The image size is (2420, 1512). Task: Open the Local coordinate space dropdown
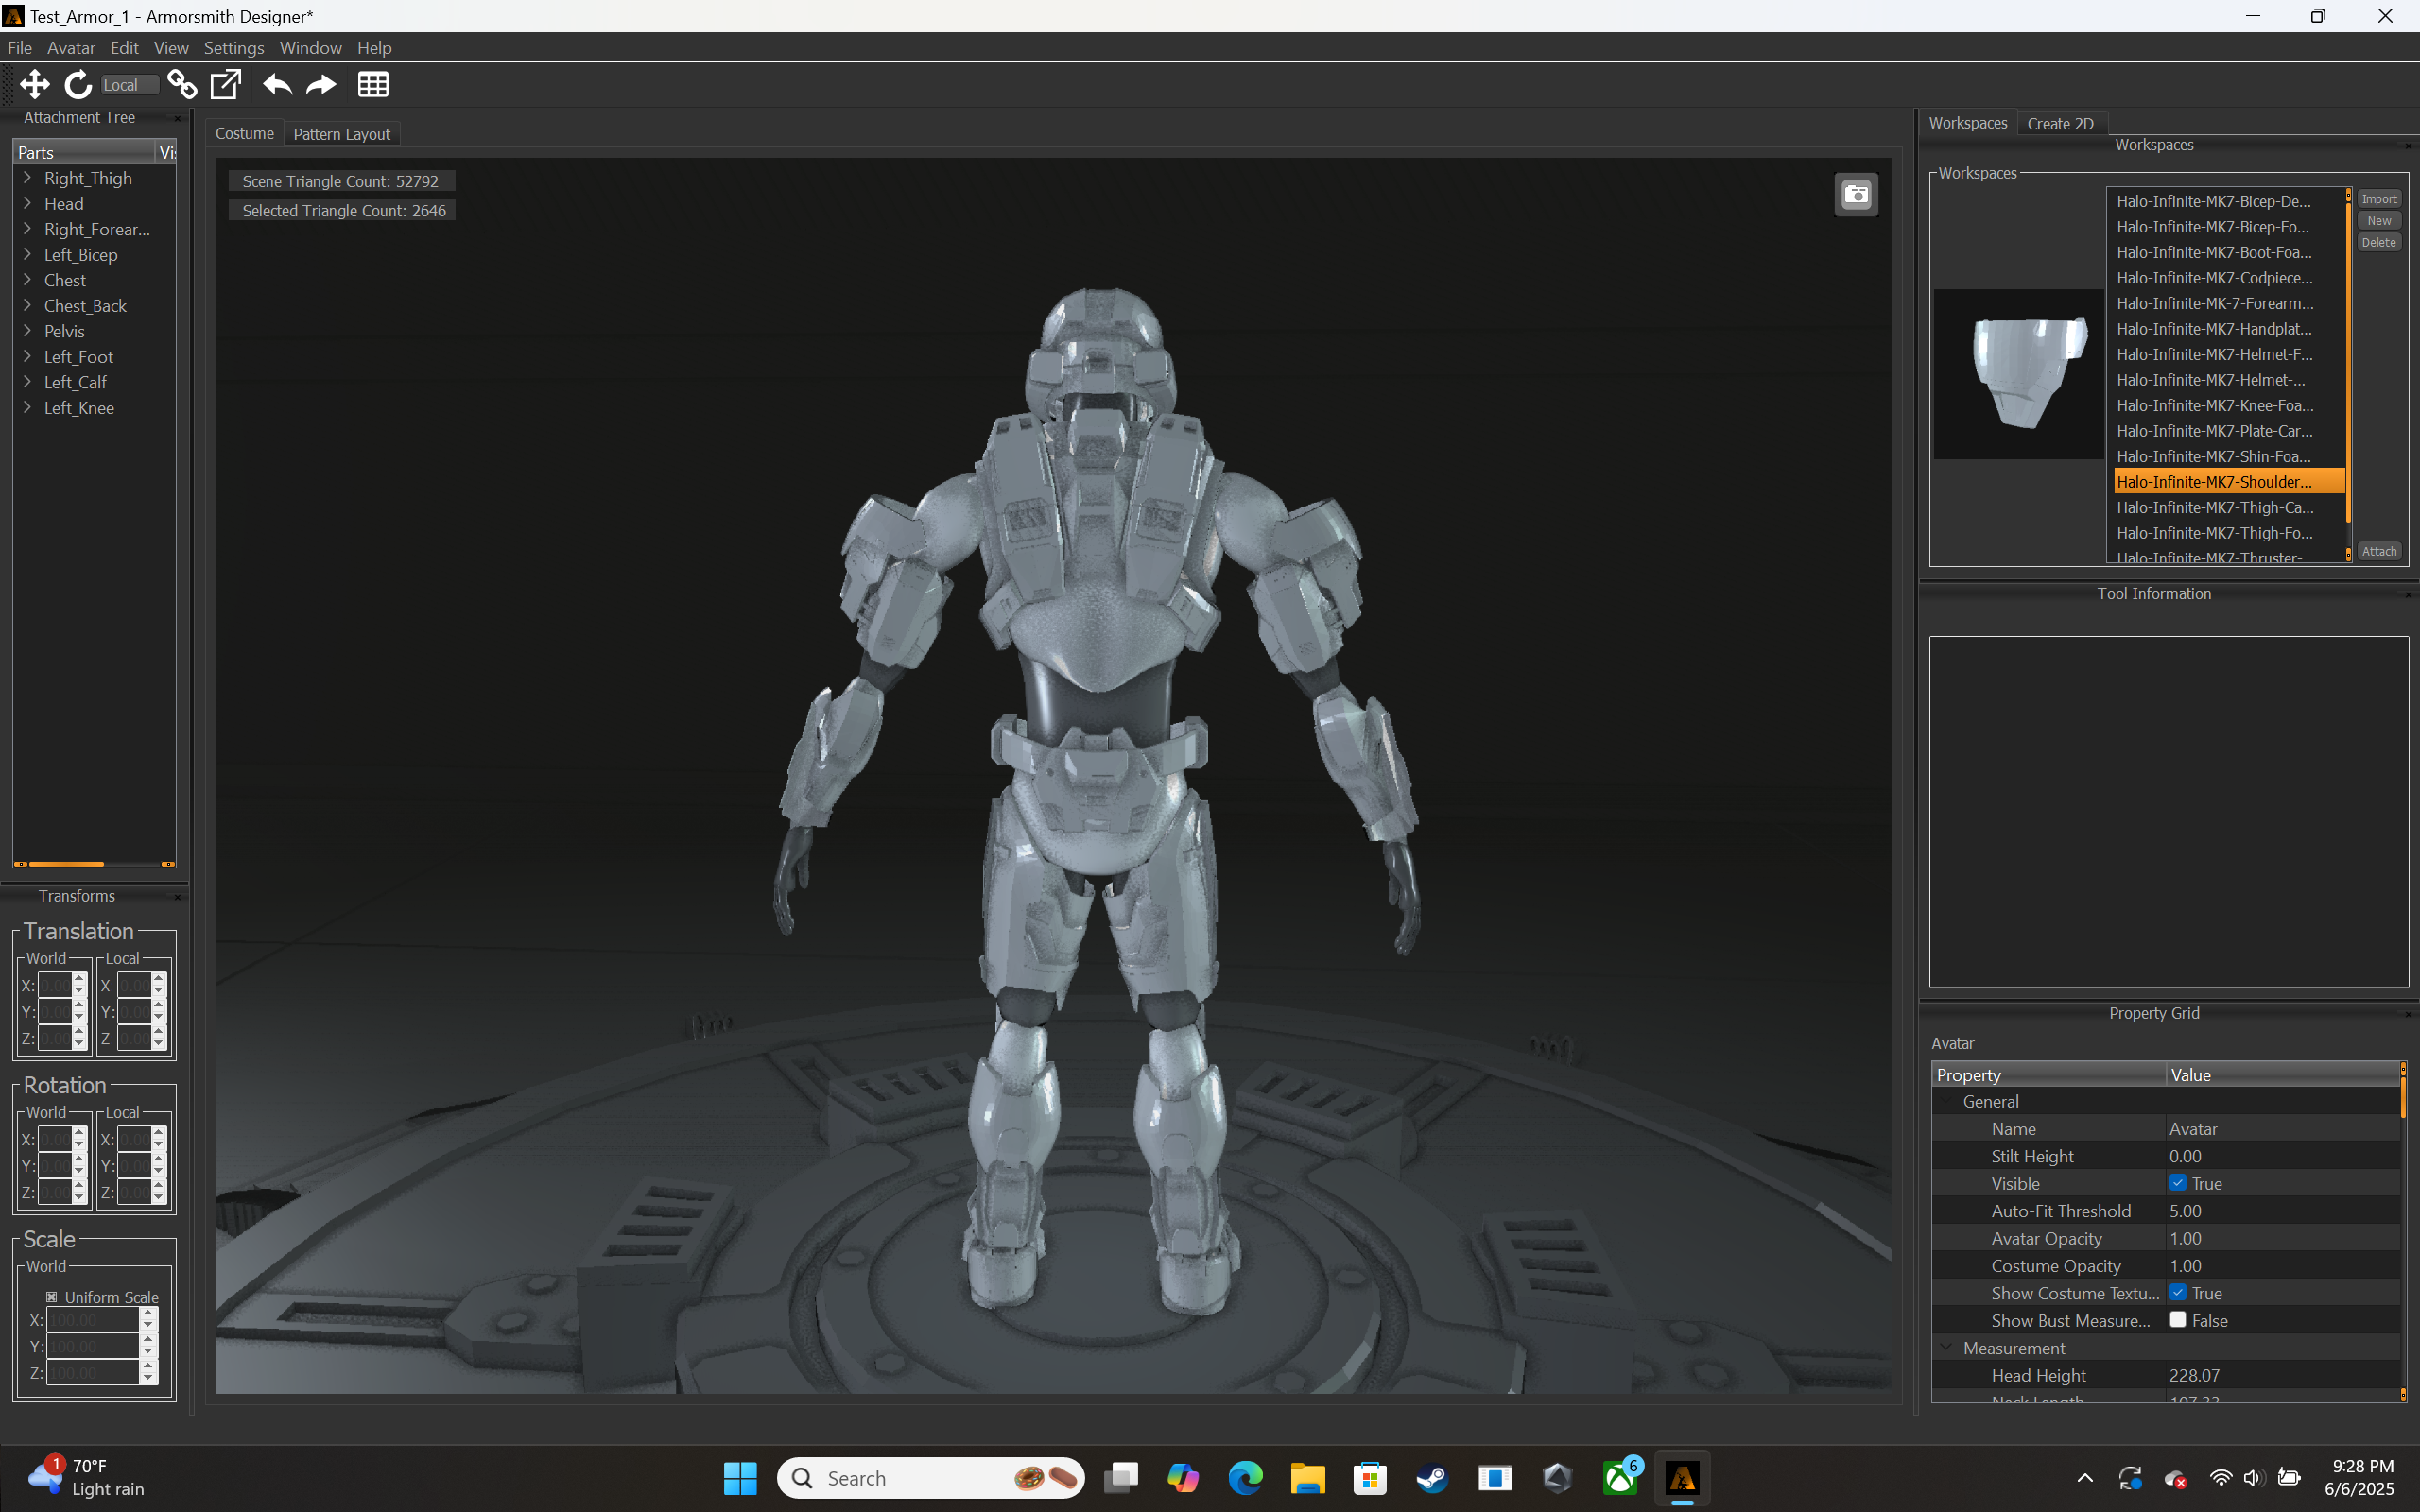pos(129,85)
